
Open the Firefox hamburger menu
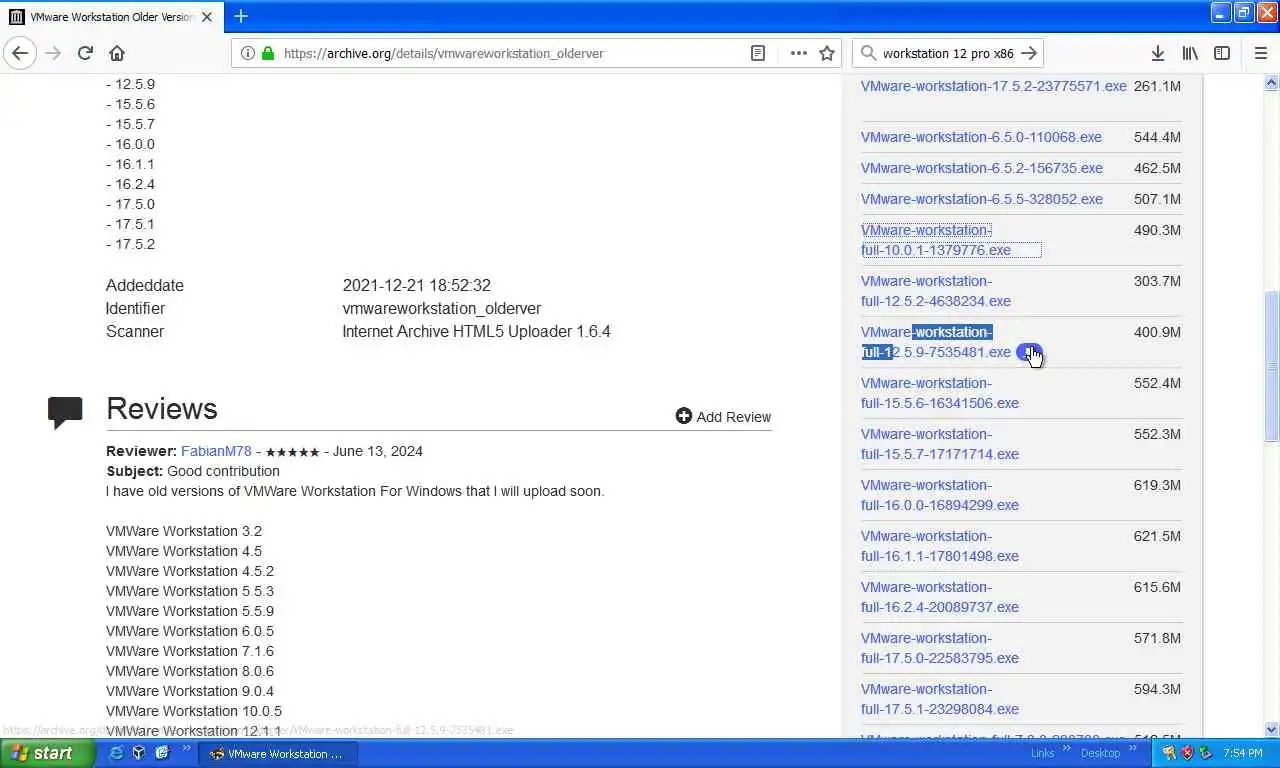[1260, 53]
